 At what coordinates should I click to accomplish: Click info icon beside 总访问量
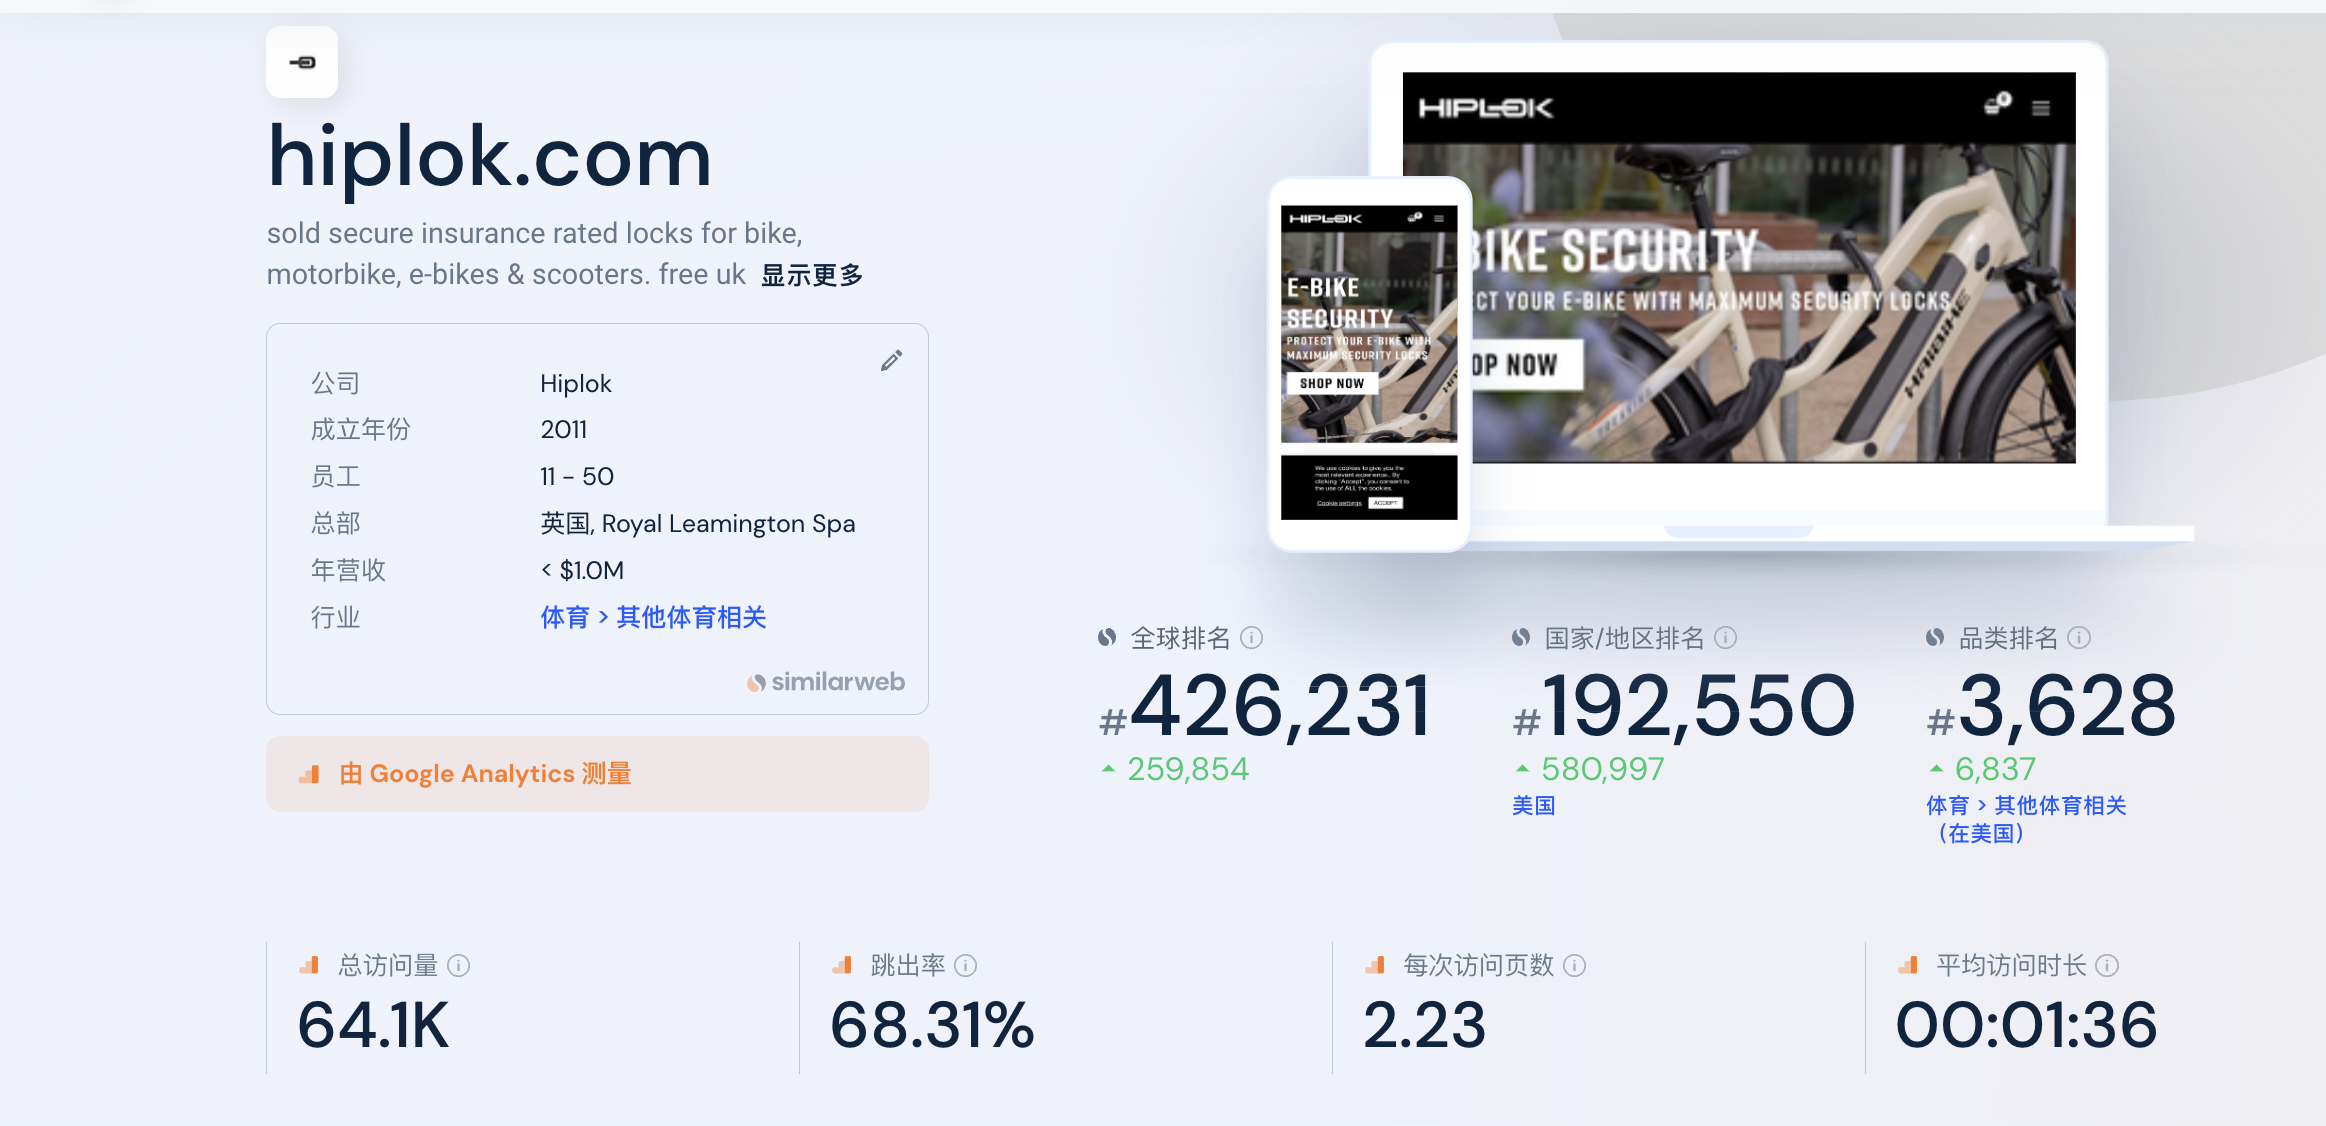(459, 965)
